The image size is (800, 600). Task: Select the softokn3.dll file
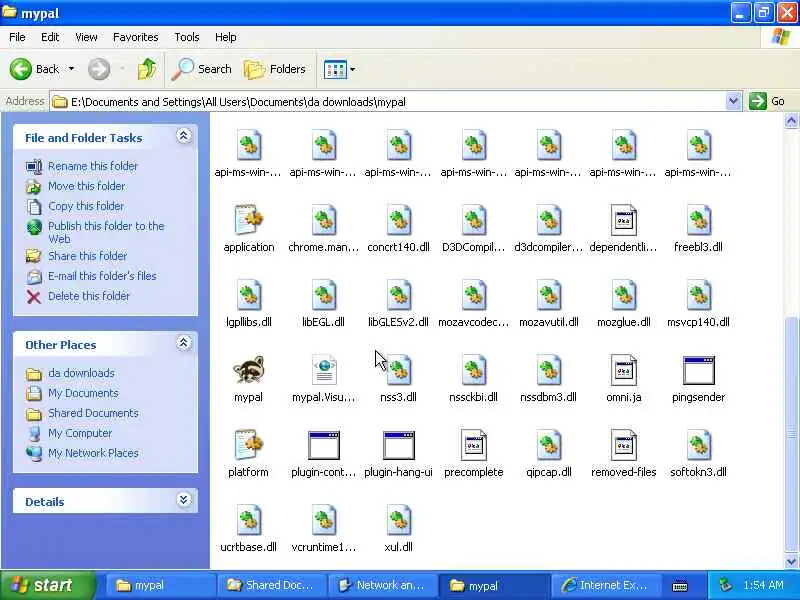pyautogui.click(x=698, y=445)
